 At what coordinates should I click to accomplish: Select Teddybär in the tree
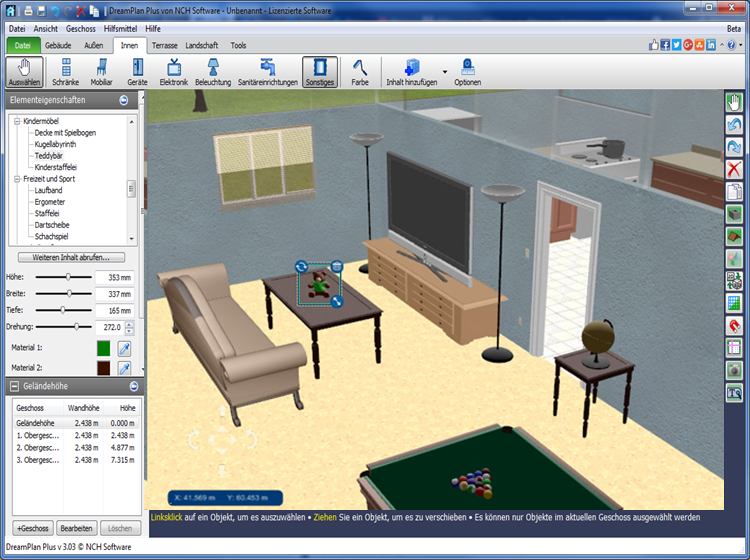(x=49, y=156)
